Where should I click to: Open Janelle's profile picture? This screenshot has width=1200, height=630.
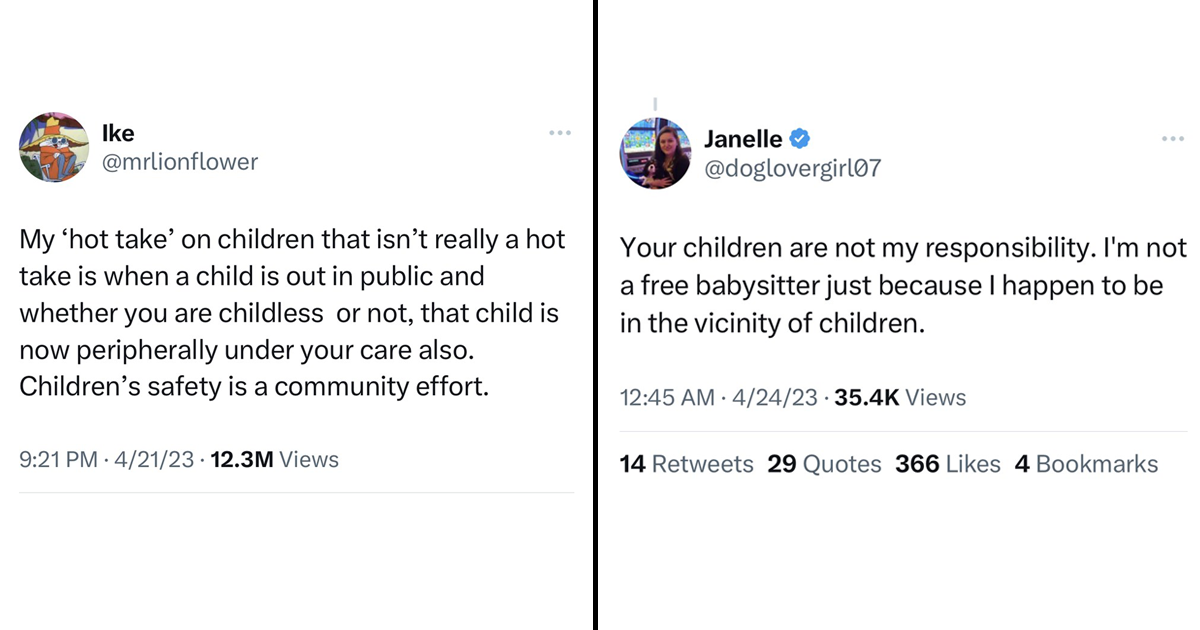pos(655,152)
